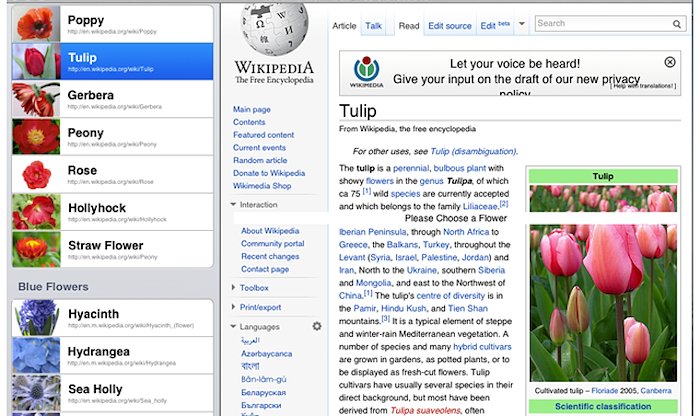Open the Hollyhock entry

pos(112,212)
